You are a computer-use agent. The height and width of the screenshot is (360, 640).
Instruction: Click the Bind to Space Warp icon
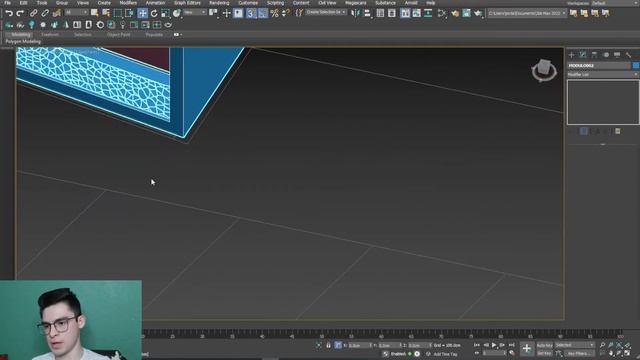click(56, 13)
